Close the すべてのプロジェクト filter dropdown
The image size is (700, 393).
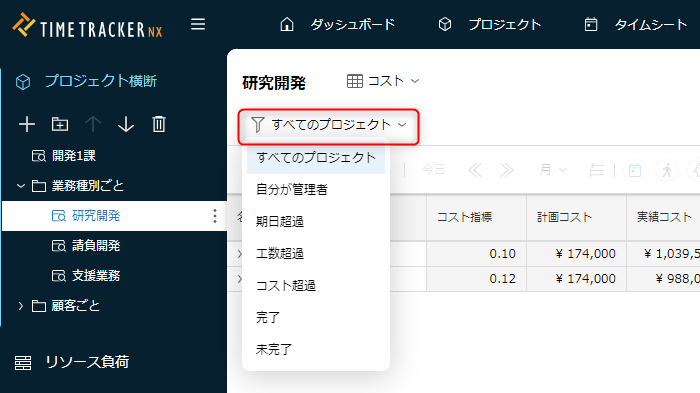click(x=329, y=125)
